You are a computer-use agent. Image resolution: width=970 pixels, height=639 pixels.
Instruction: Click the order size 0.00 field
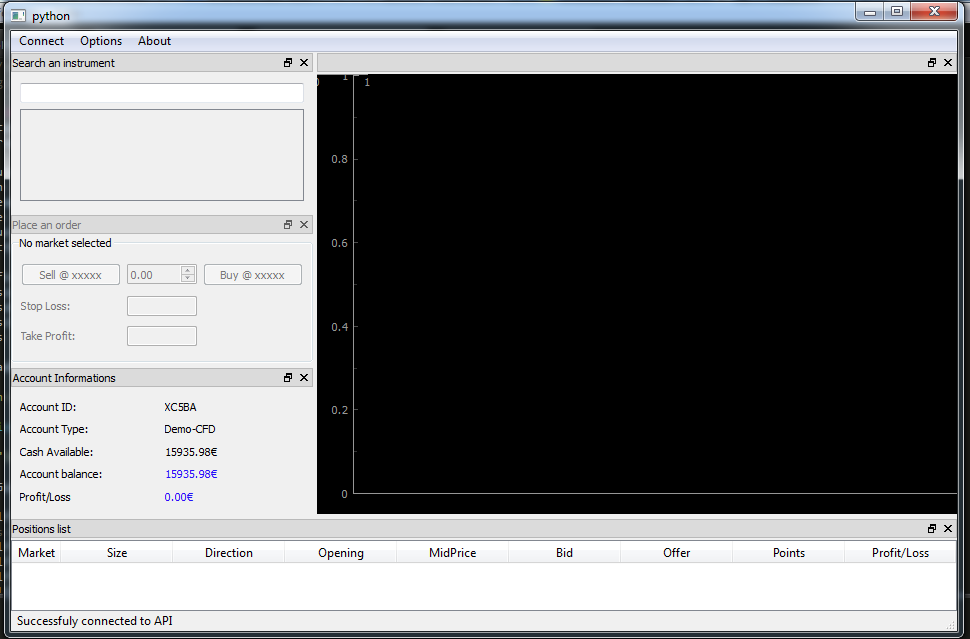pyautogui.click(x=154, y=275)
